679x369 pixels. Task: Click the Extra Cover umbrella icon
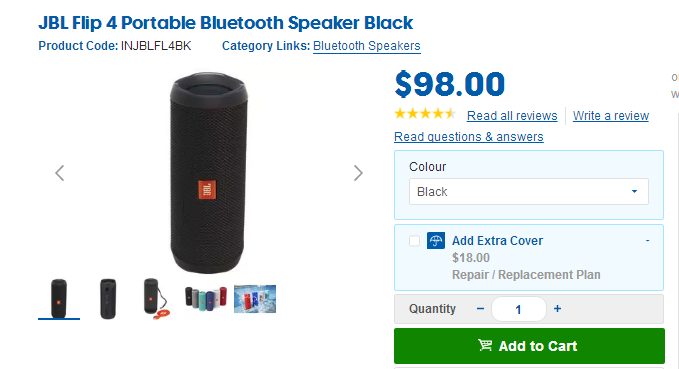pyautogui.click(x=436, y=241)
